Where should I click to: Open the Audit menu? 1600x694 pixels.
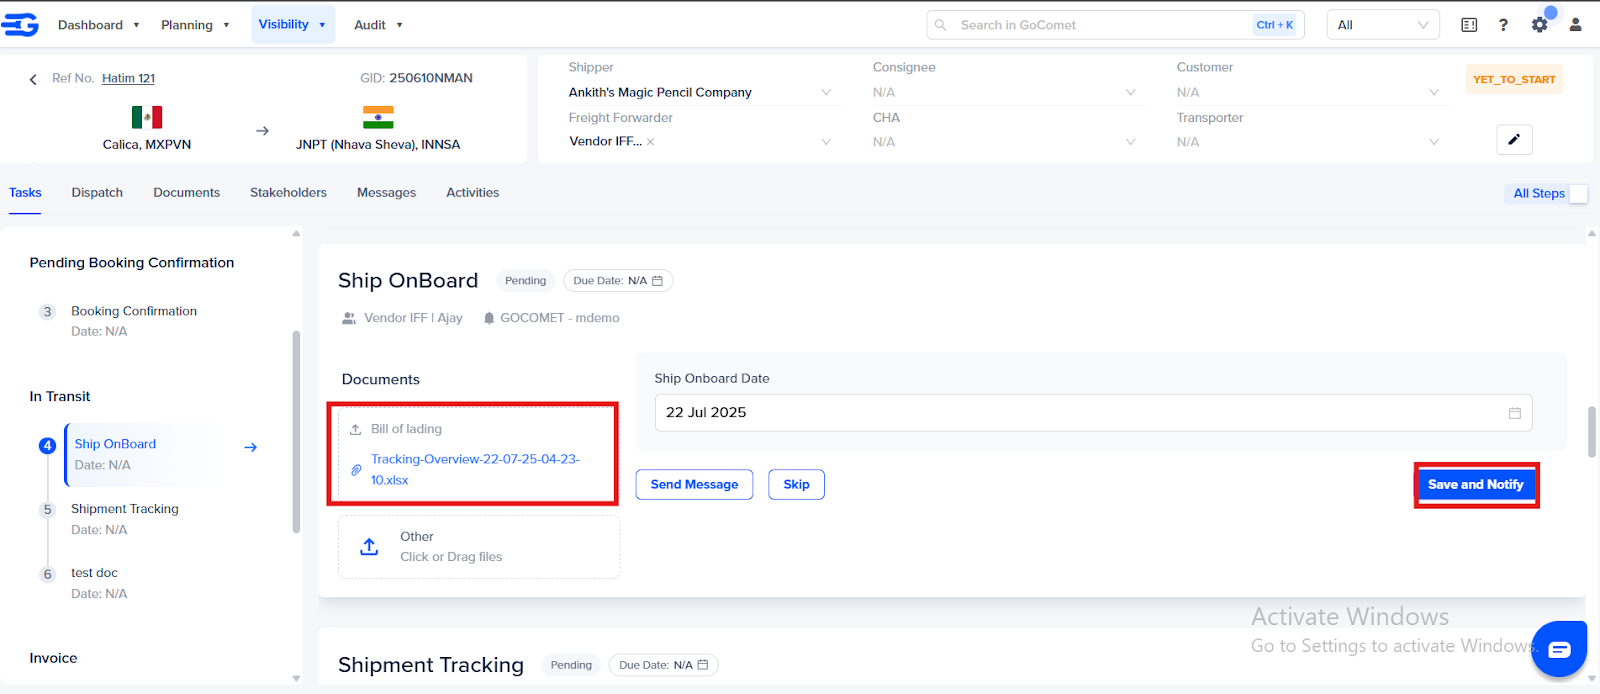pyautogui.click(x=378, y=25)
